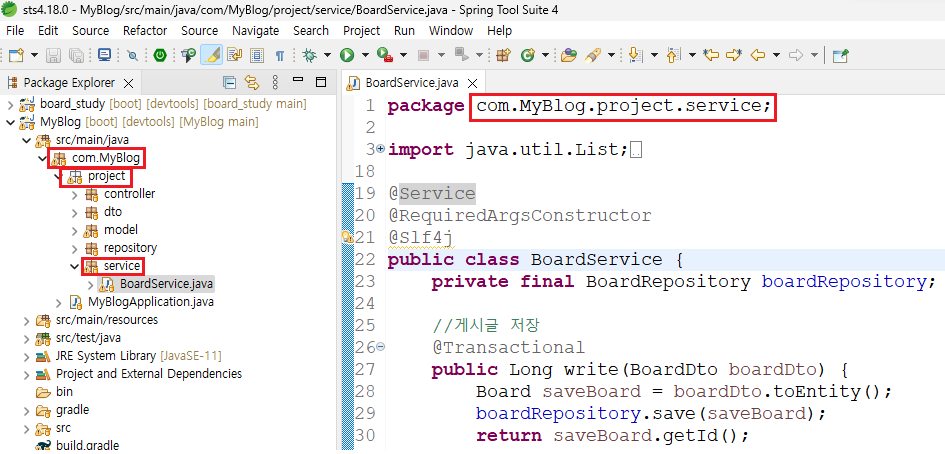Collapse the src/main/java folder
The height and width of the screenshot is (454, 945).
[x=26, y=140]
